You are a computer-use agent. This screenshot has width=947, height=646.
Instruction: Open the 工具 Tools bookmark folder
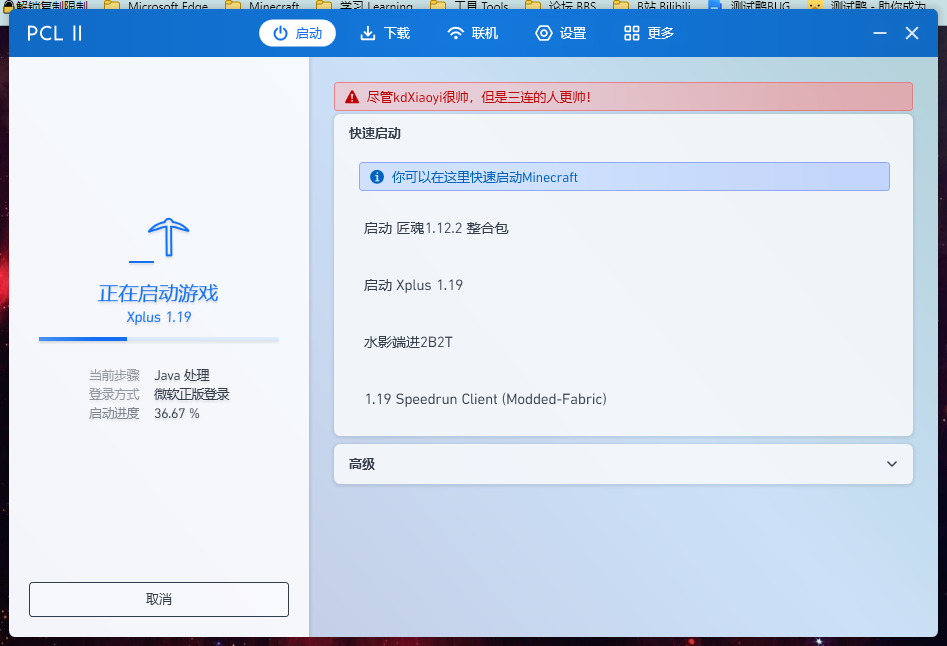pos(469,5)
